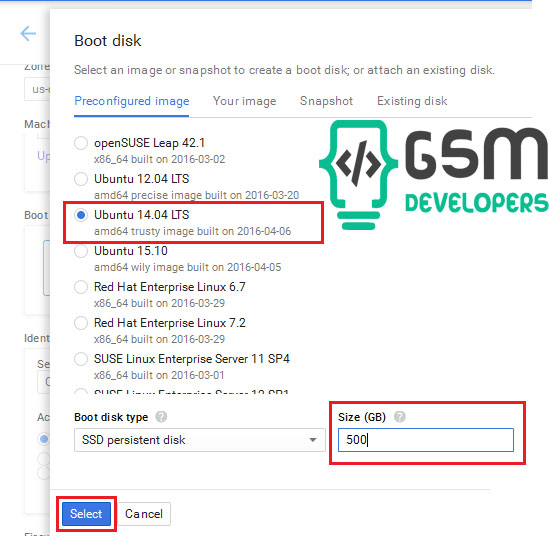This screenshot has width=549, height=541.
Task: Open the Existing disk tab
Action: pos(412,101)
